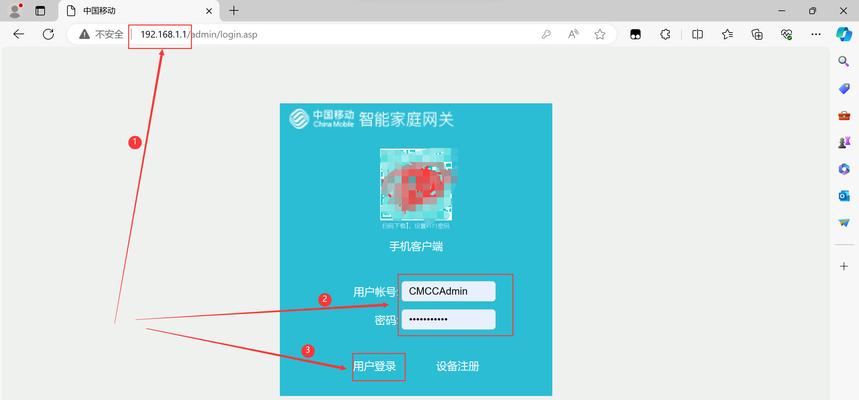
Task: Click the China Mobile logo
Action: 322,118
